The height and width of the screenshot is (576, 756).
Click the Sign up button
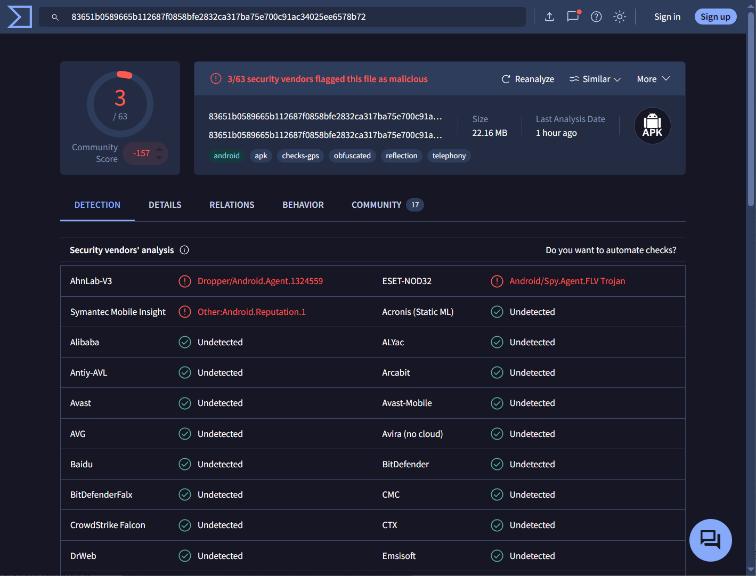pyautogui.click(x=715, y=17)
